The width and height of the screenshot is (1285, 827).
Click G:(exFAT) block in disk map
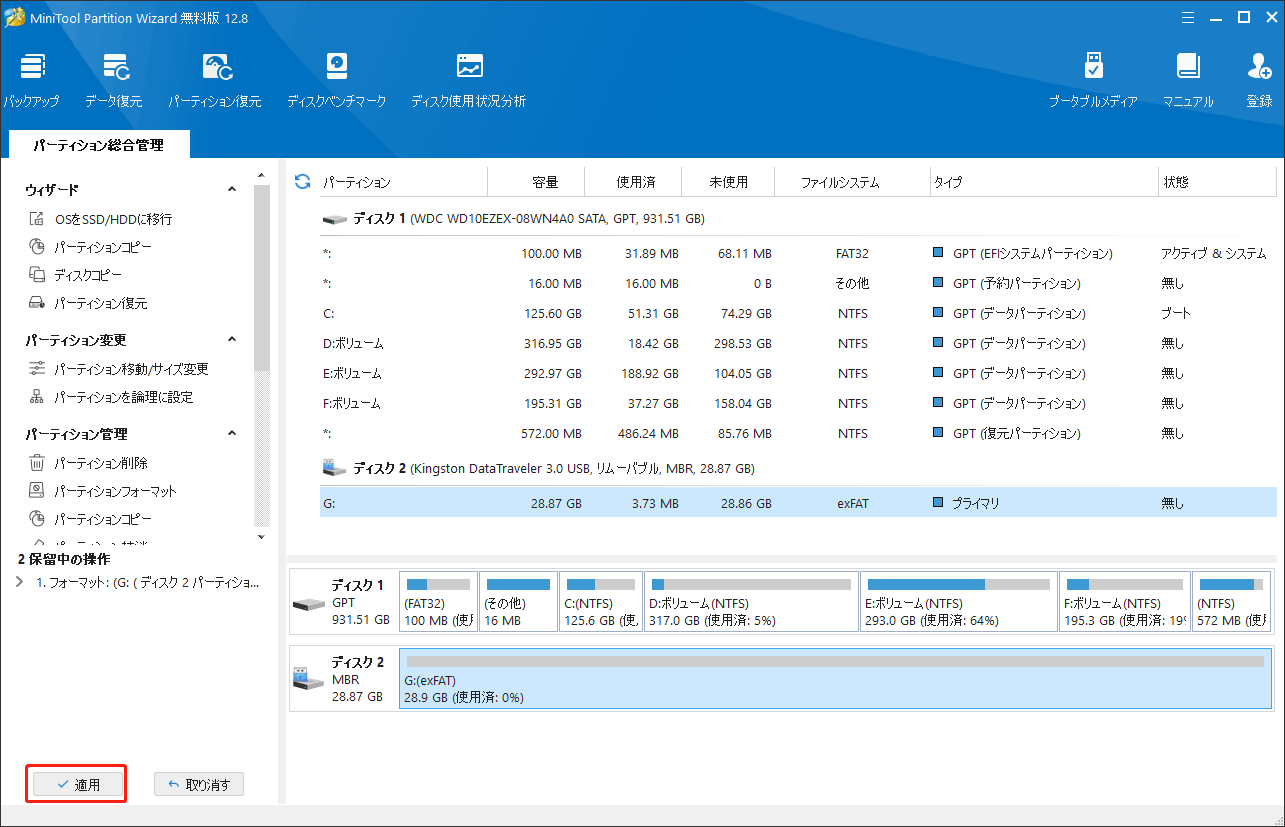[835, 678]
